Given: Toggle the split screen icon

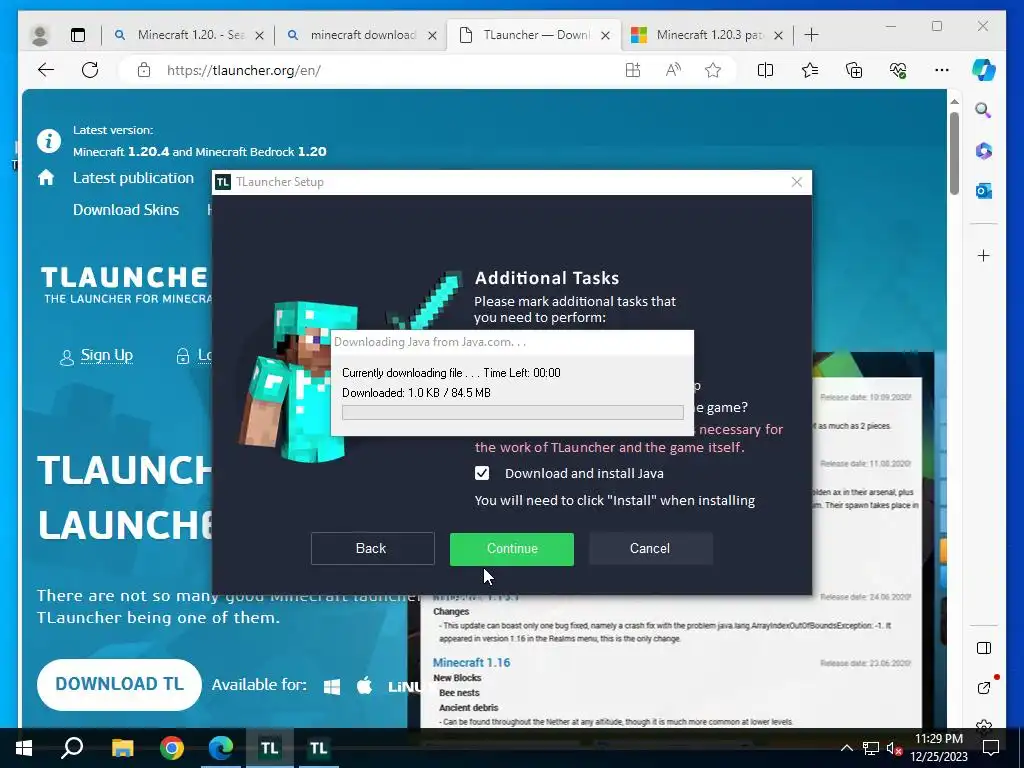Looking at the screenshot, I should (765, 70).
